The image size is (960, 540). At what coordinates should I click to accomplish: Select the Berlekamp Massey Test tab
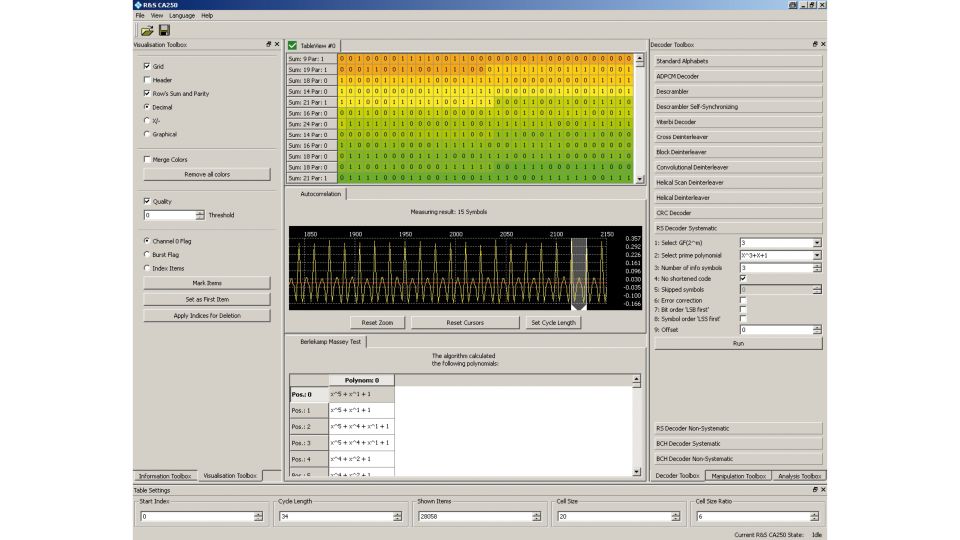(330, 342)
